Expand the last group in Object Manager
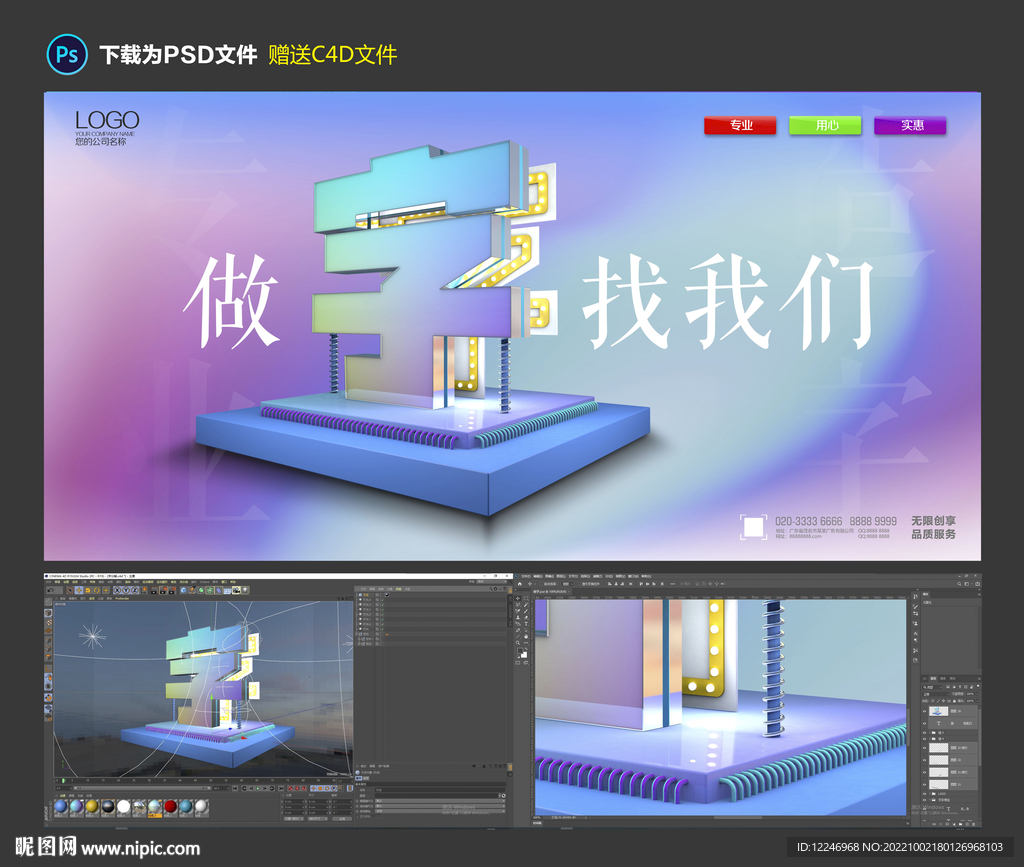The height and width of the screenshot is (867, 1024). (359, 644)
